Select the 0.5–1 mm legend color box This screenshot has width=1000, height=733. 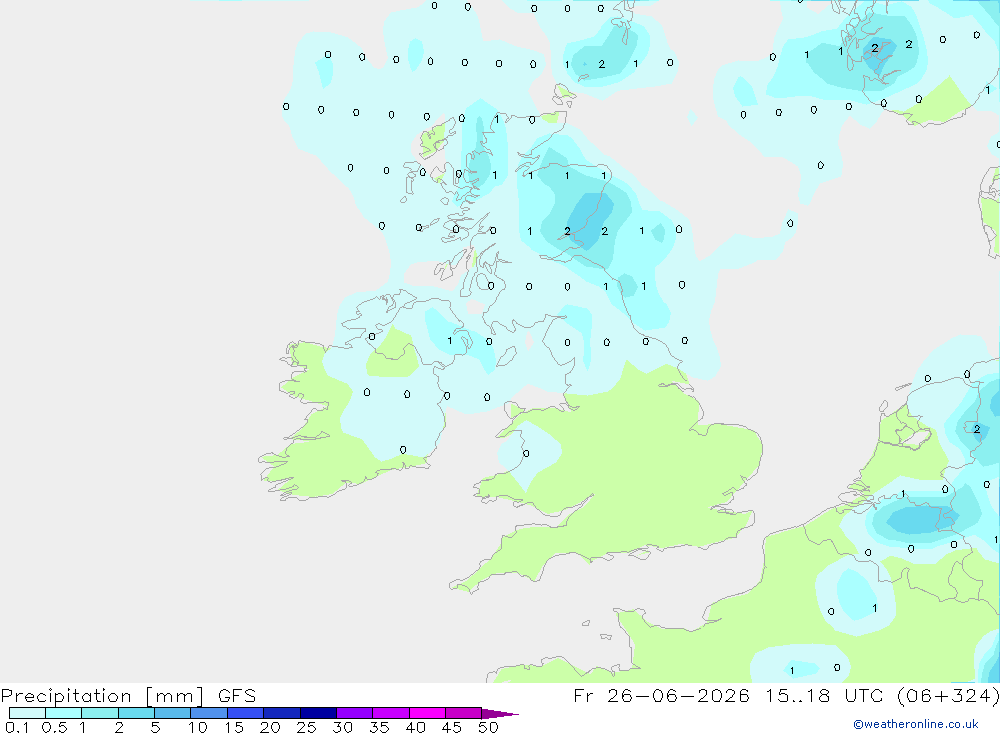[x=63, y=713]
